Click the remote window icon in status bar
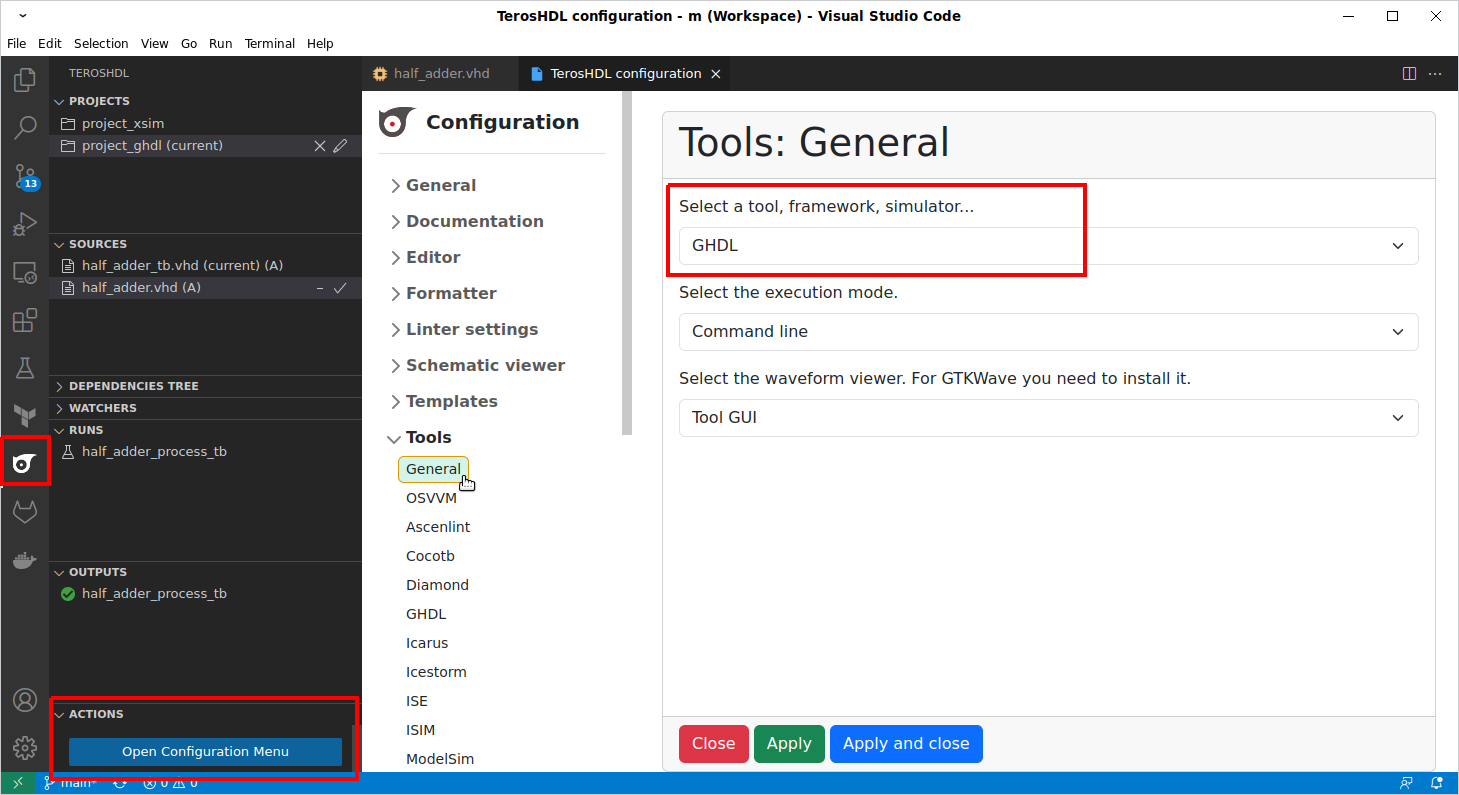 click(x=18, y=783)
